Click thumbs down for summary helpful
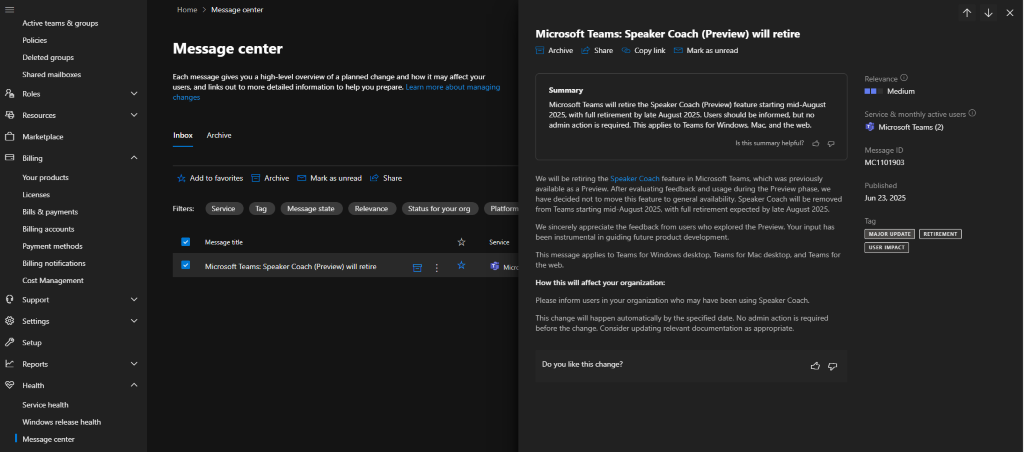The image size is (1024, 452). point(831,143)
